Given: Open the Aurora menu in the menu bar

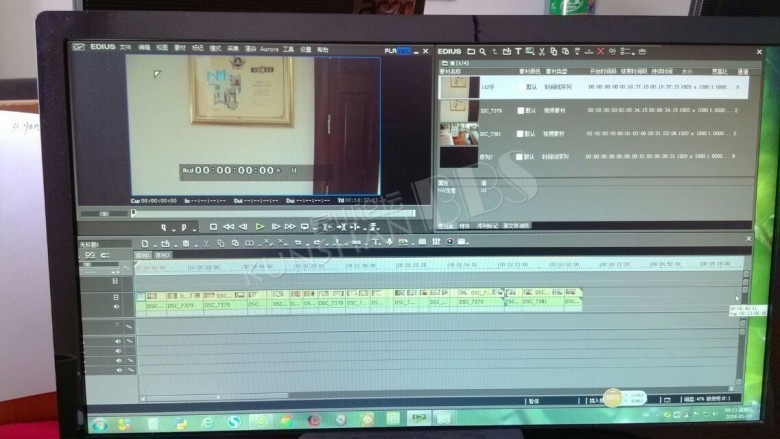Looking at the screenshot, I should 269,49.
